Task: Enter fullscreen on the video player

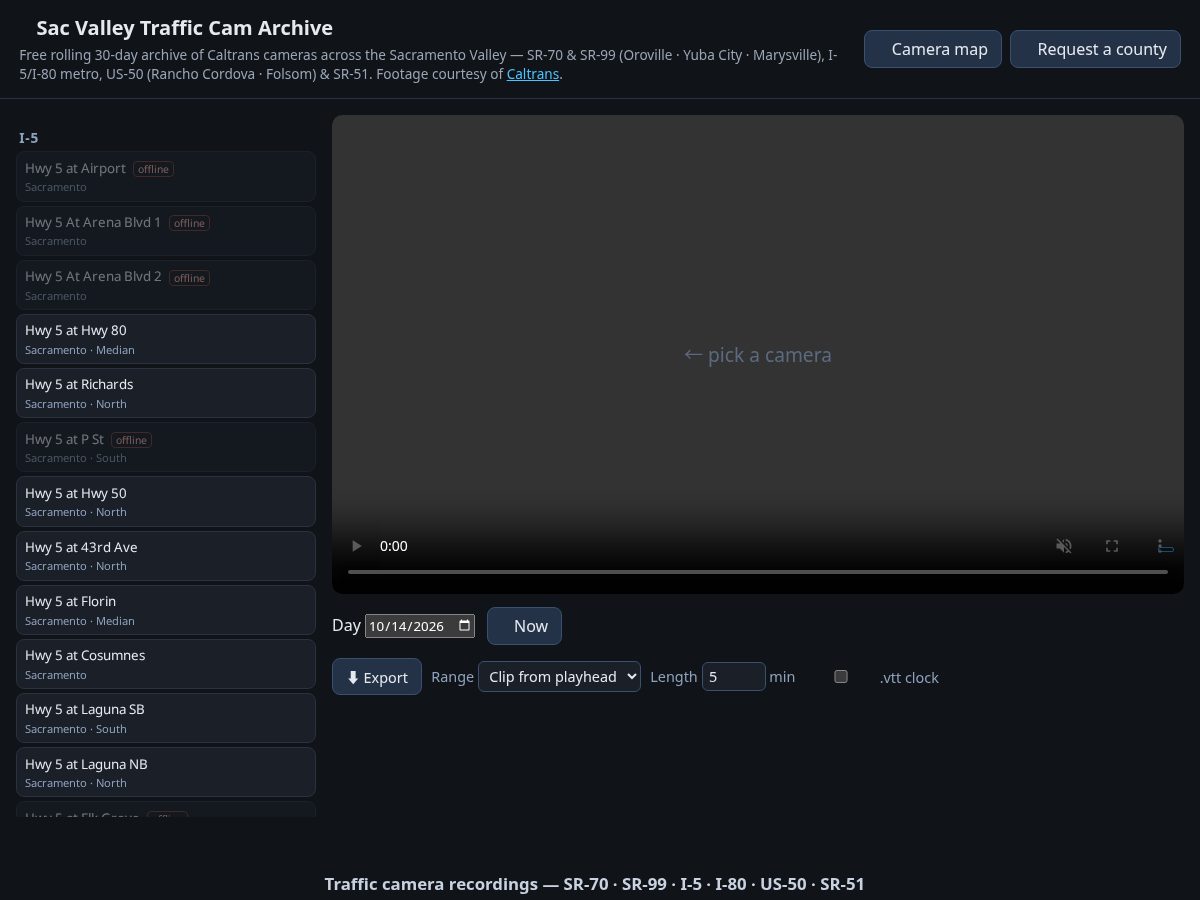Action: coord(1112,546)
